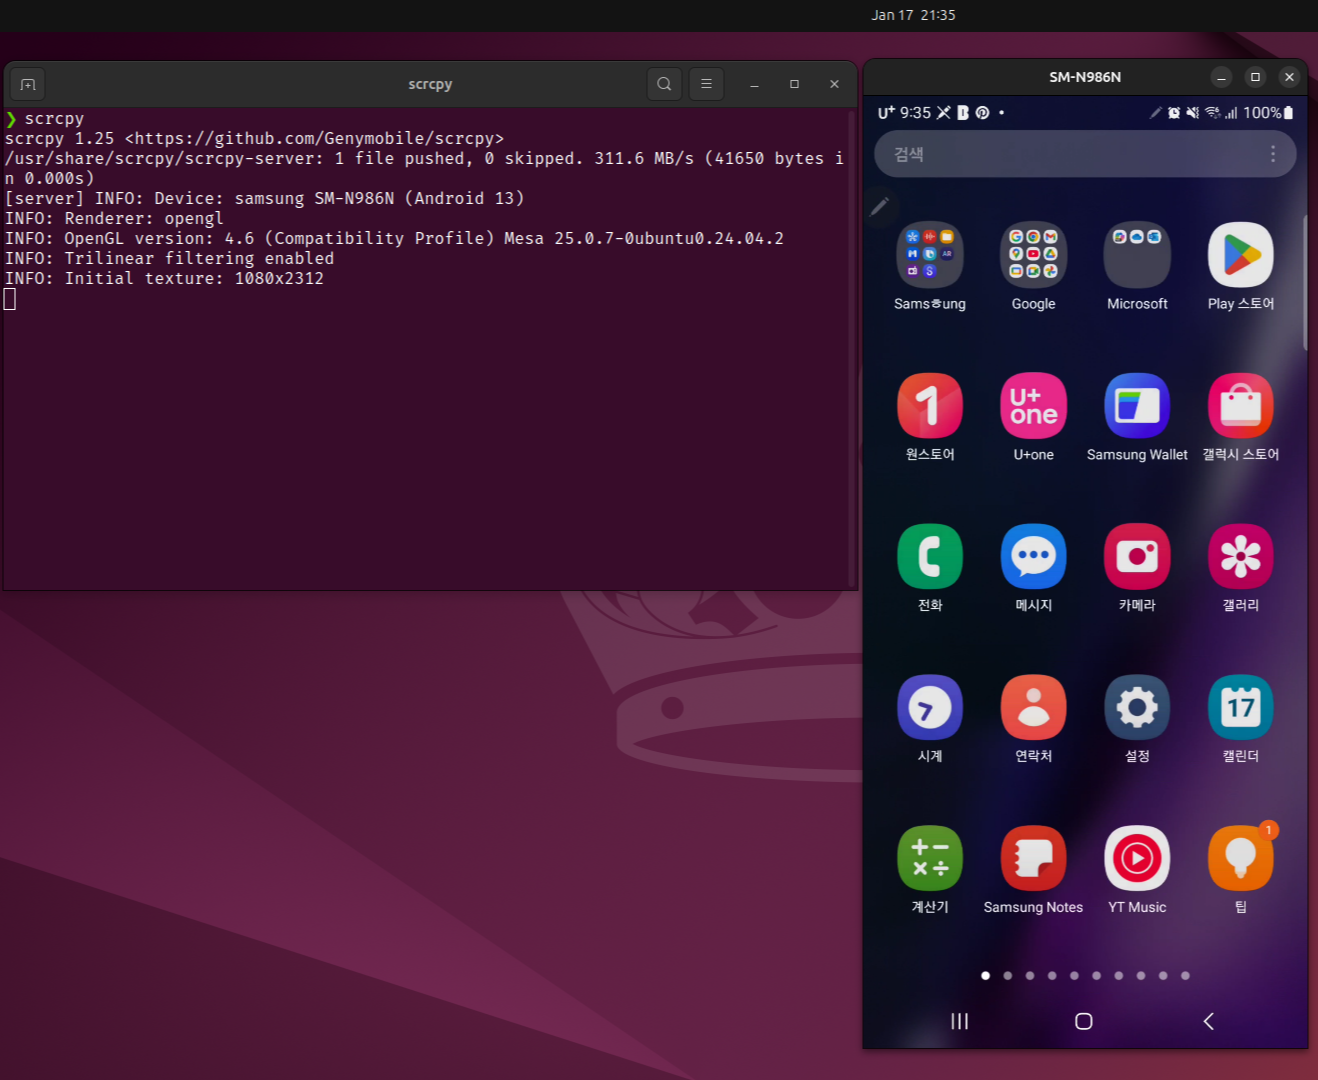Minimize the SM-N986N scrcpy window
The image size is (1318, 1080).
coord(1221,77)
